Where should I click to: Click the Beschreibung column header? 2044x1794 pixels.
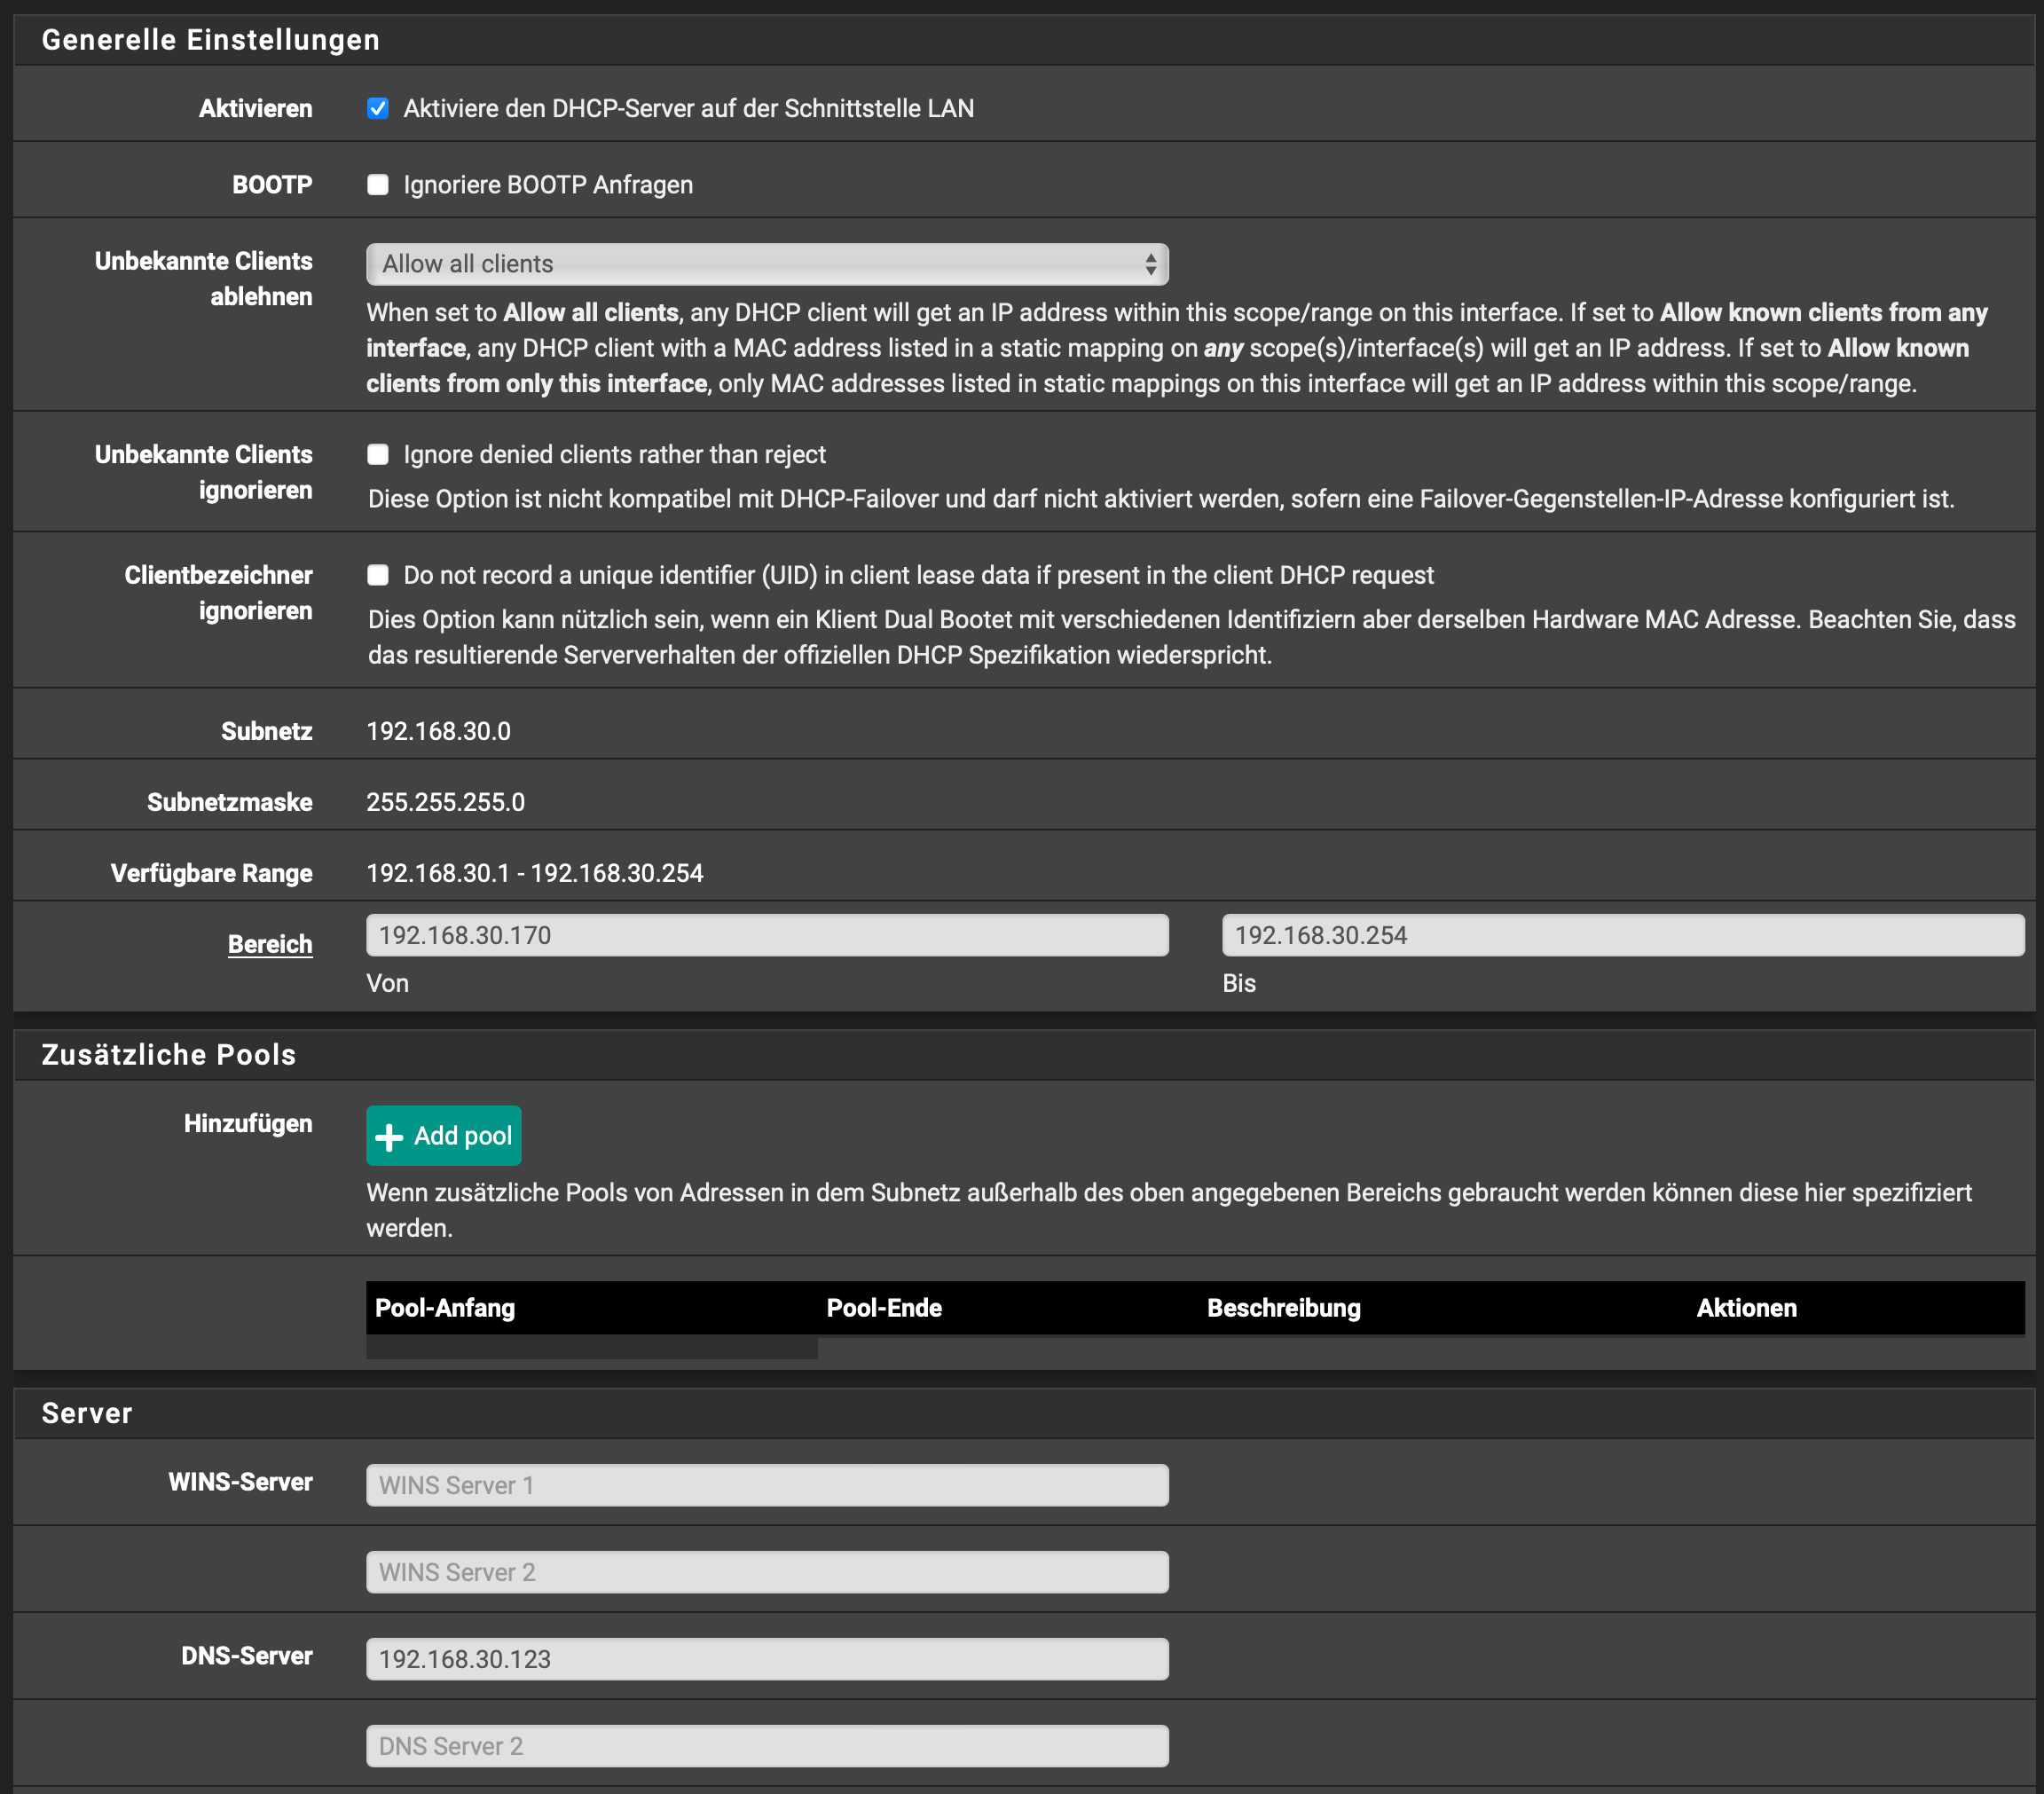tap(1283, 1308)
